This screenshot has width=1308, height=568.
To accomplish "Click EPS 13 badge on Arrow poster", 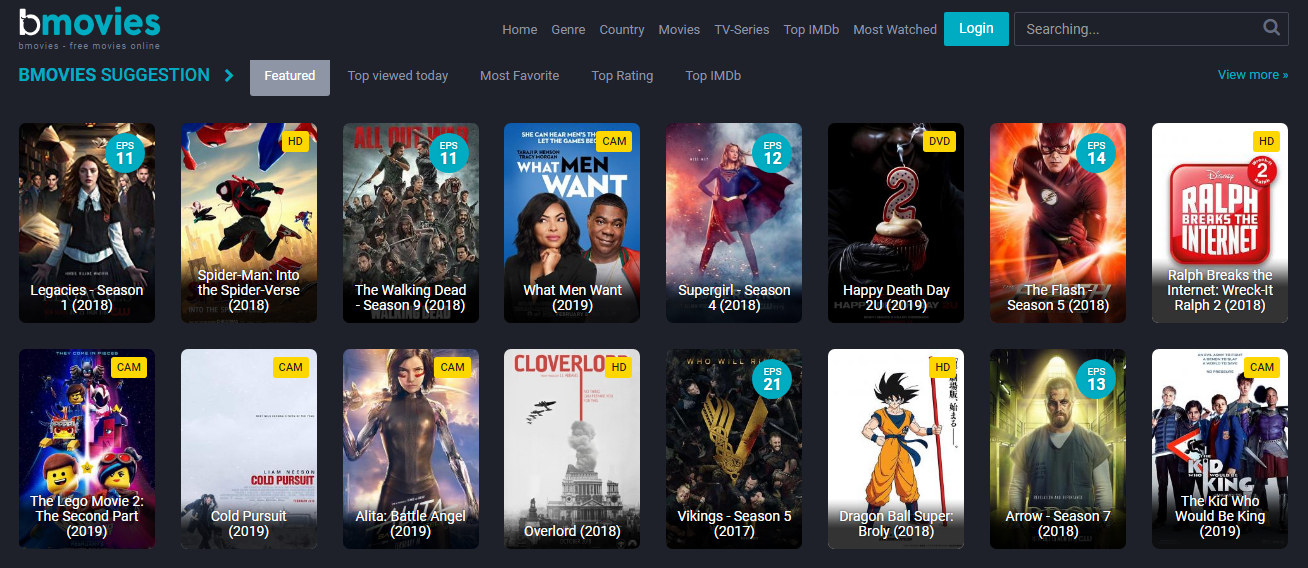I will (1097, 379).
